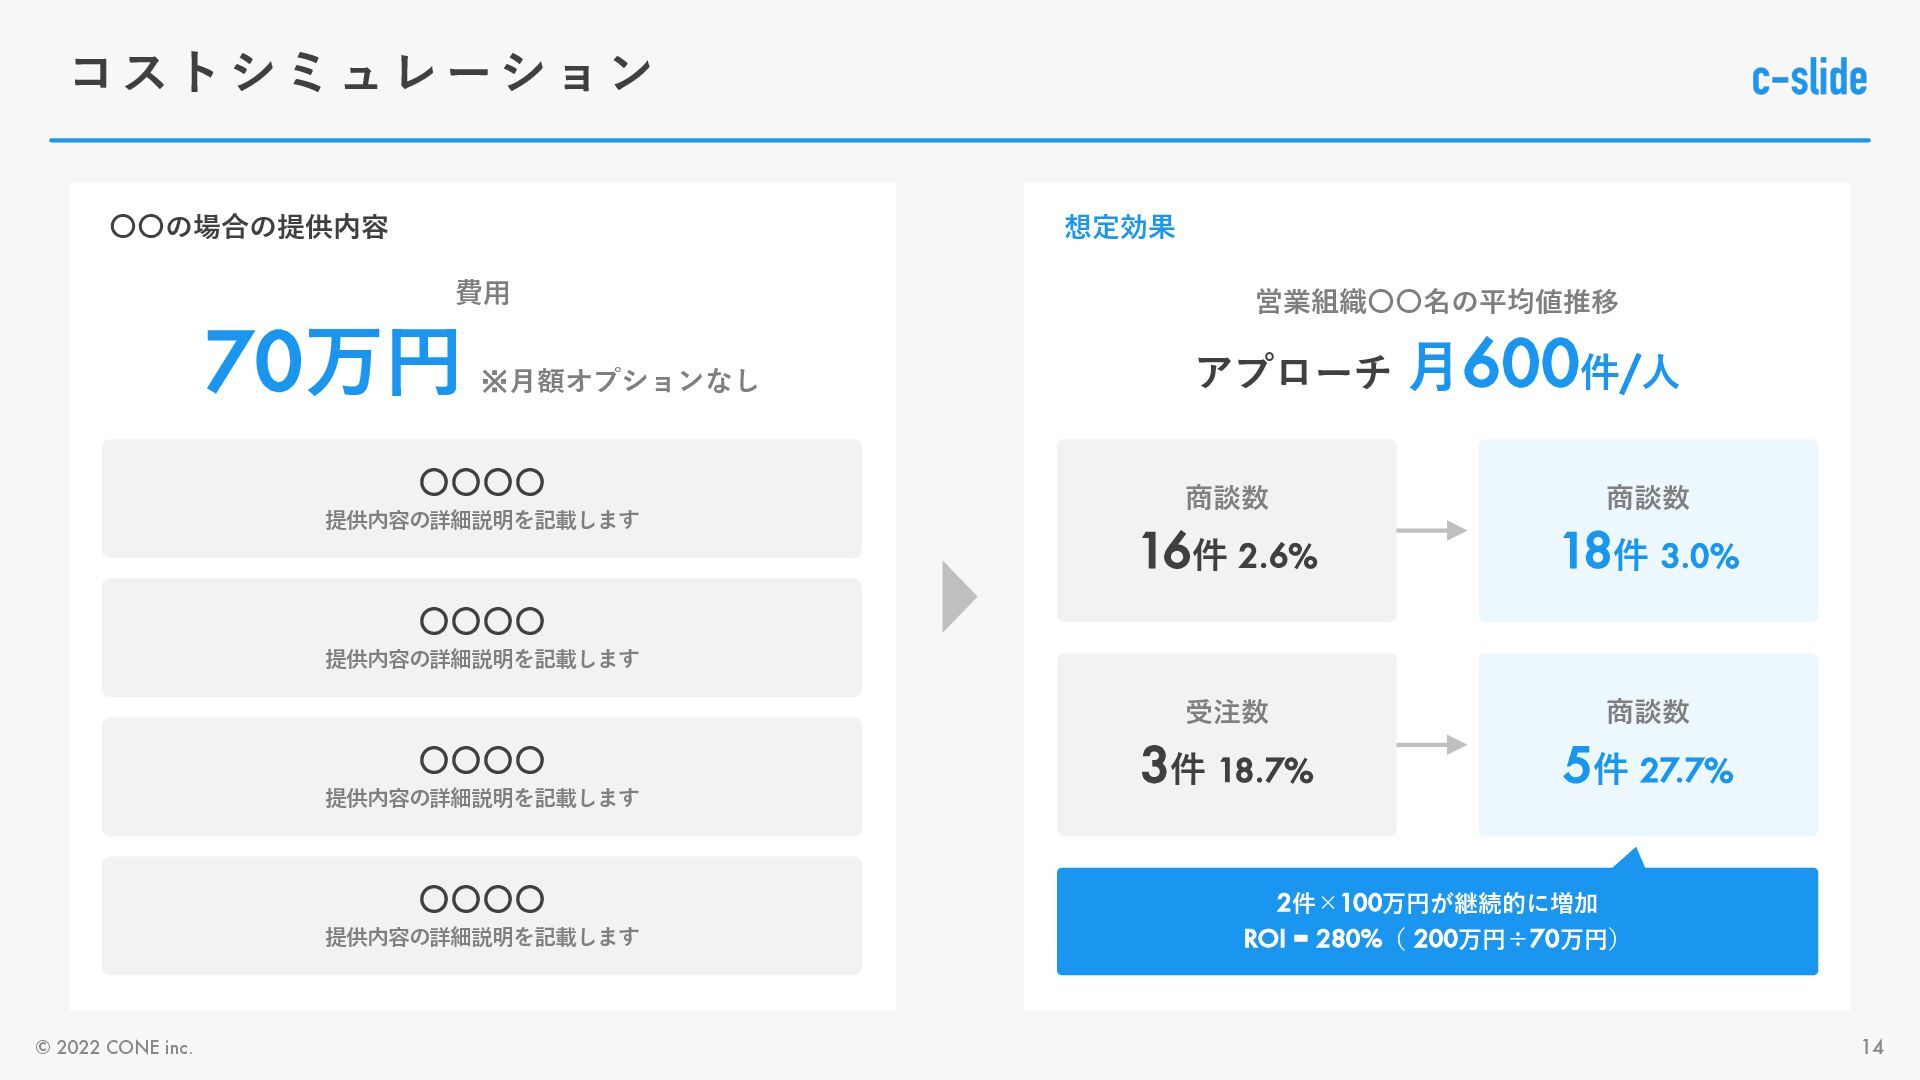Click the third 〇〇〇〇 content box

[481, 776]
